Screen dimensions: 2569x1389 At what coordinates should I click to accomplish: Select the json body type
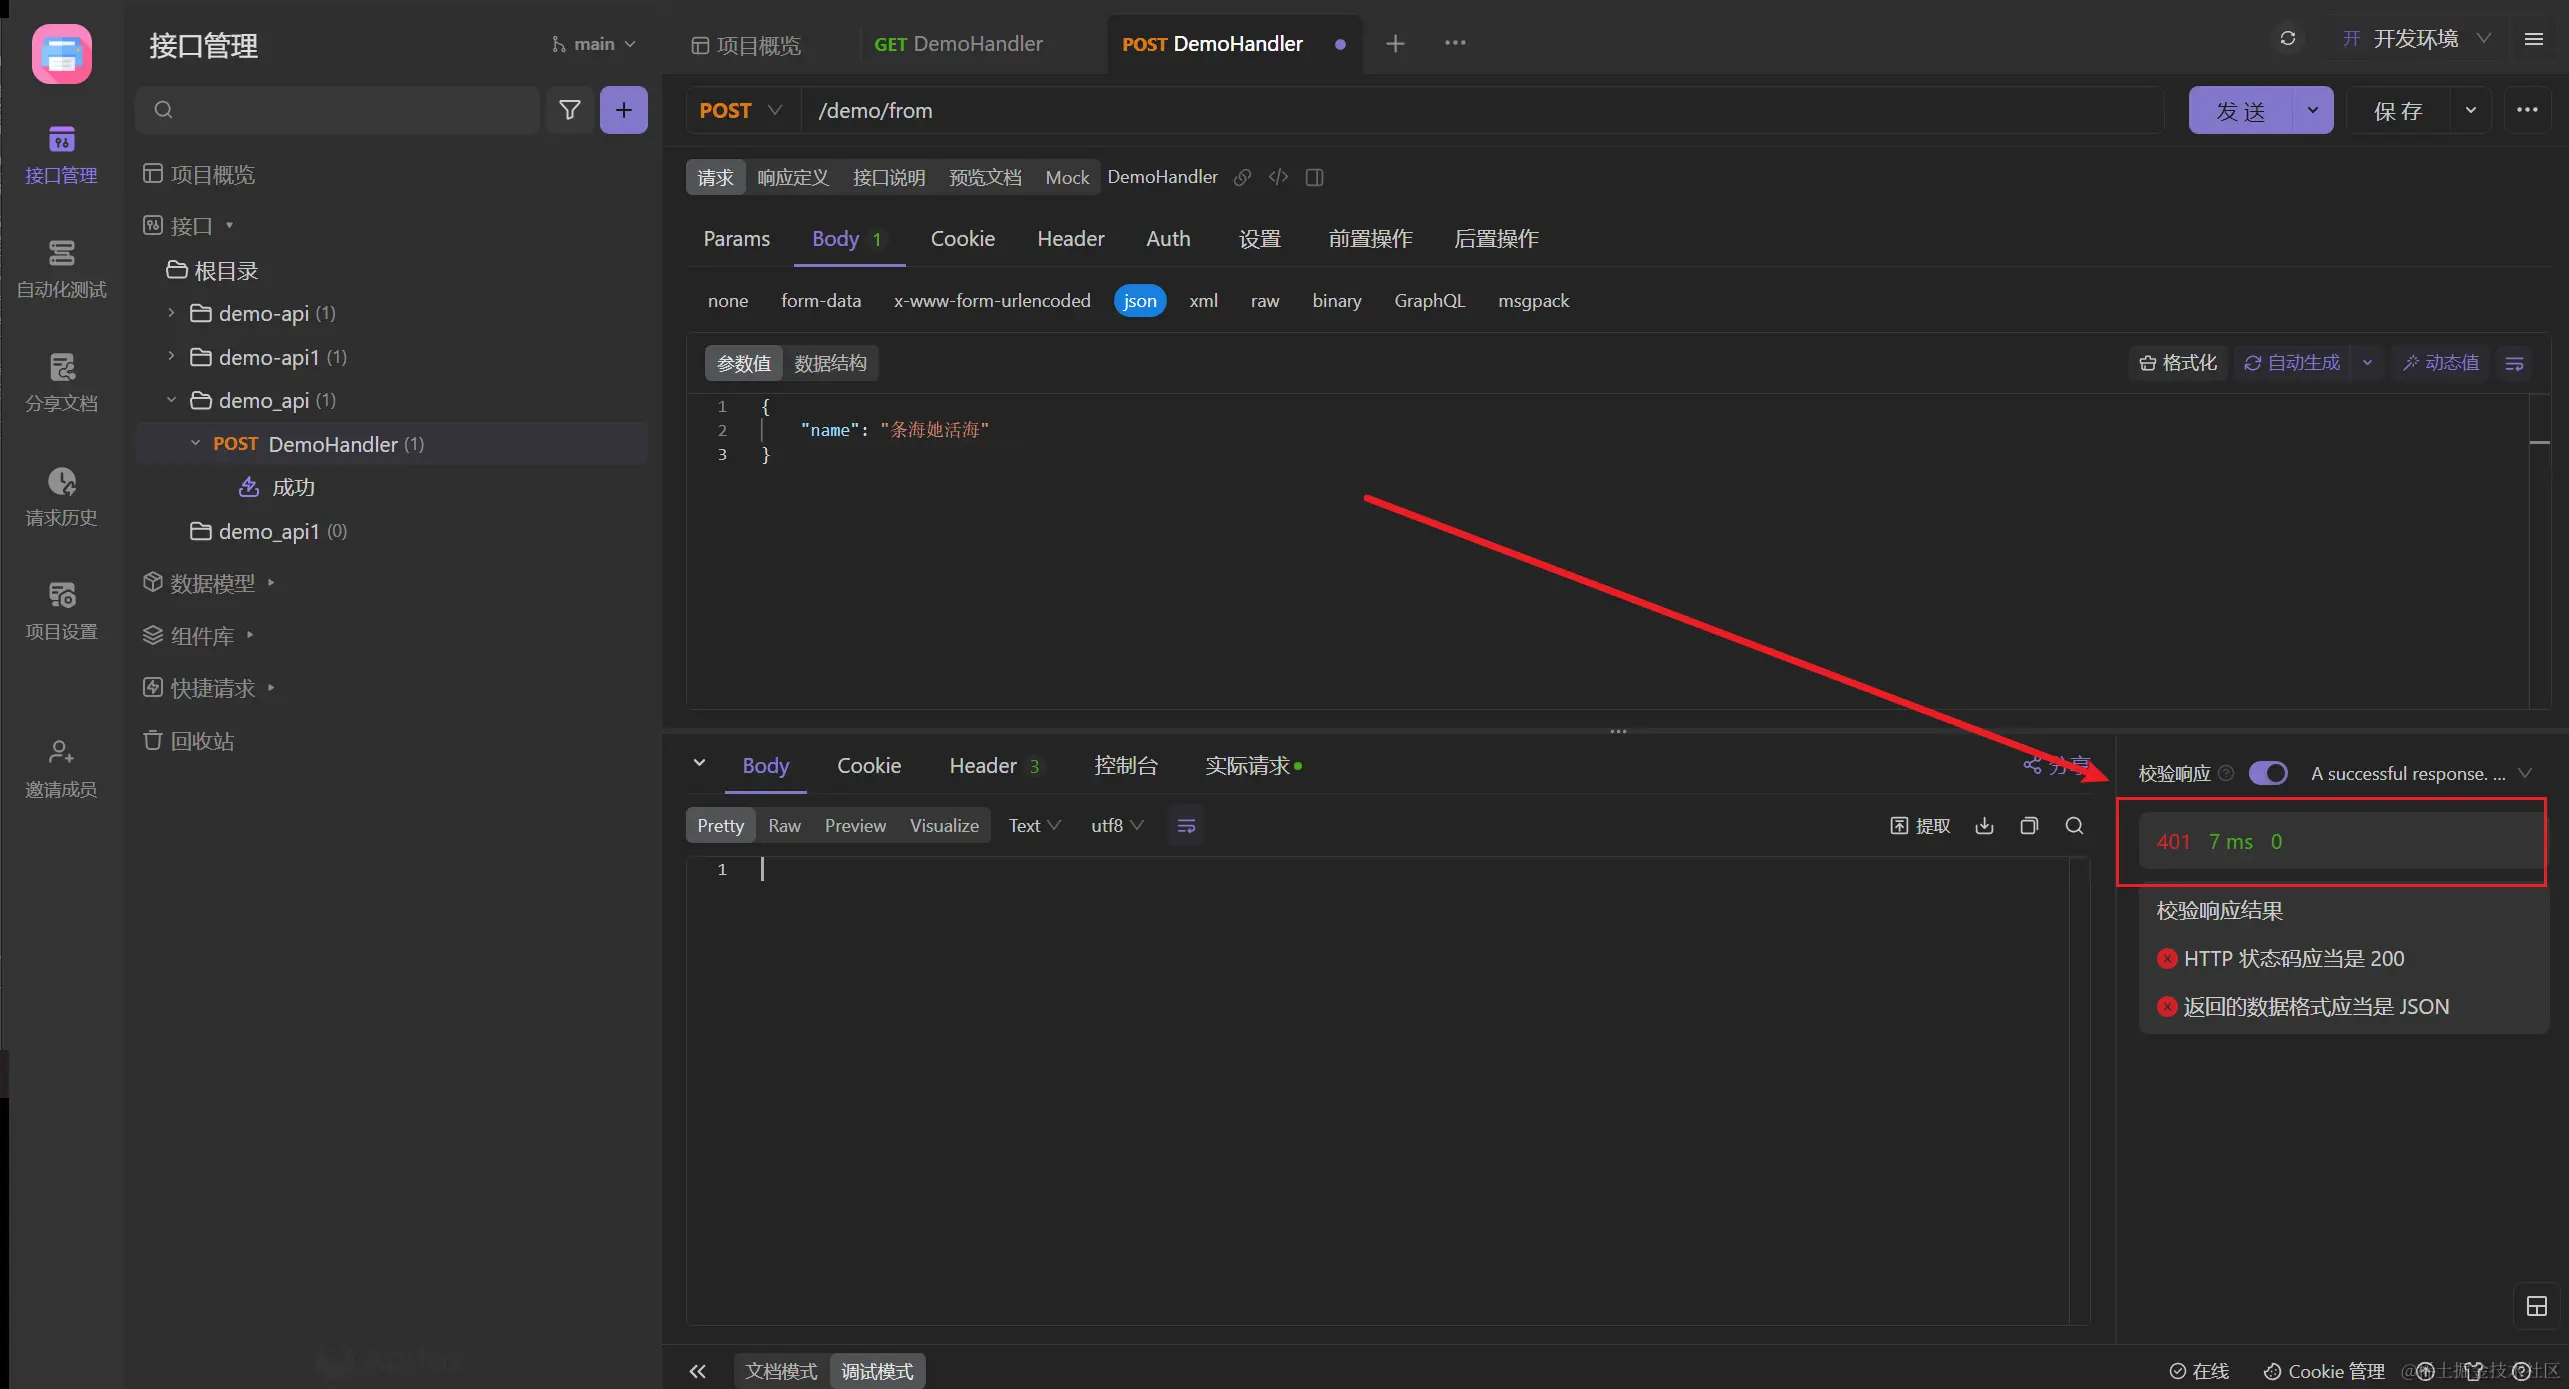point(1139,301)
